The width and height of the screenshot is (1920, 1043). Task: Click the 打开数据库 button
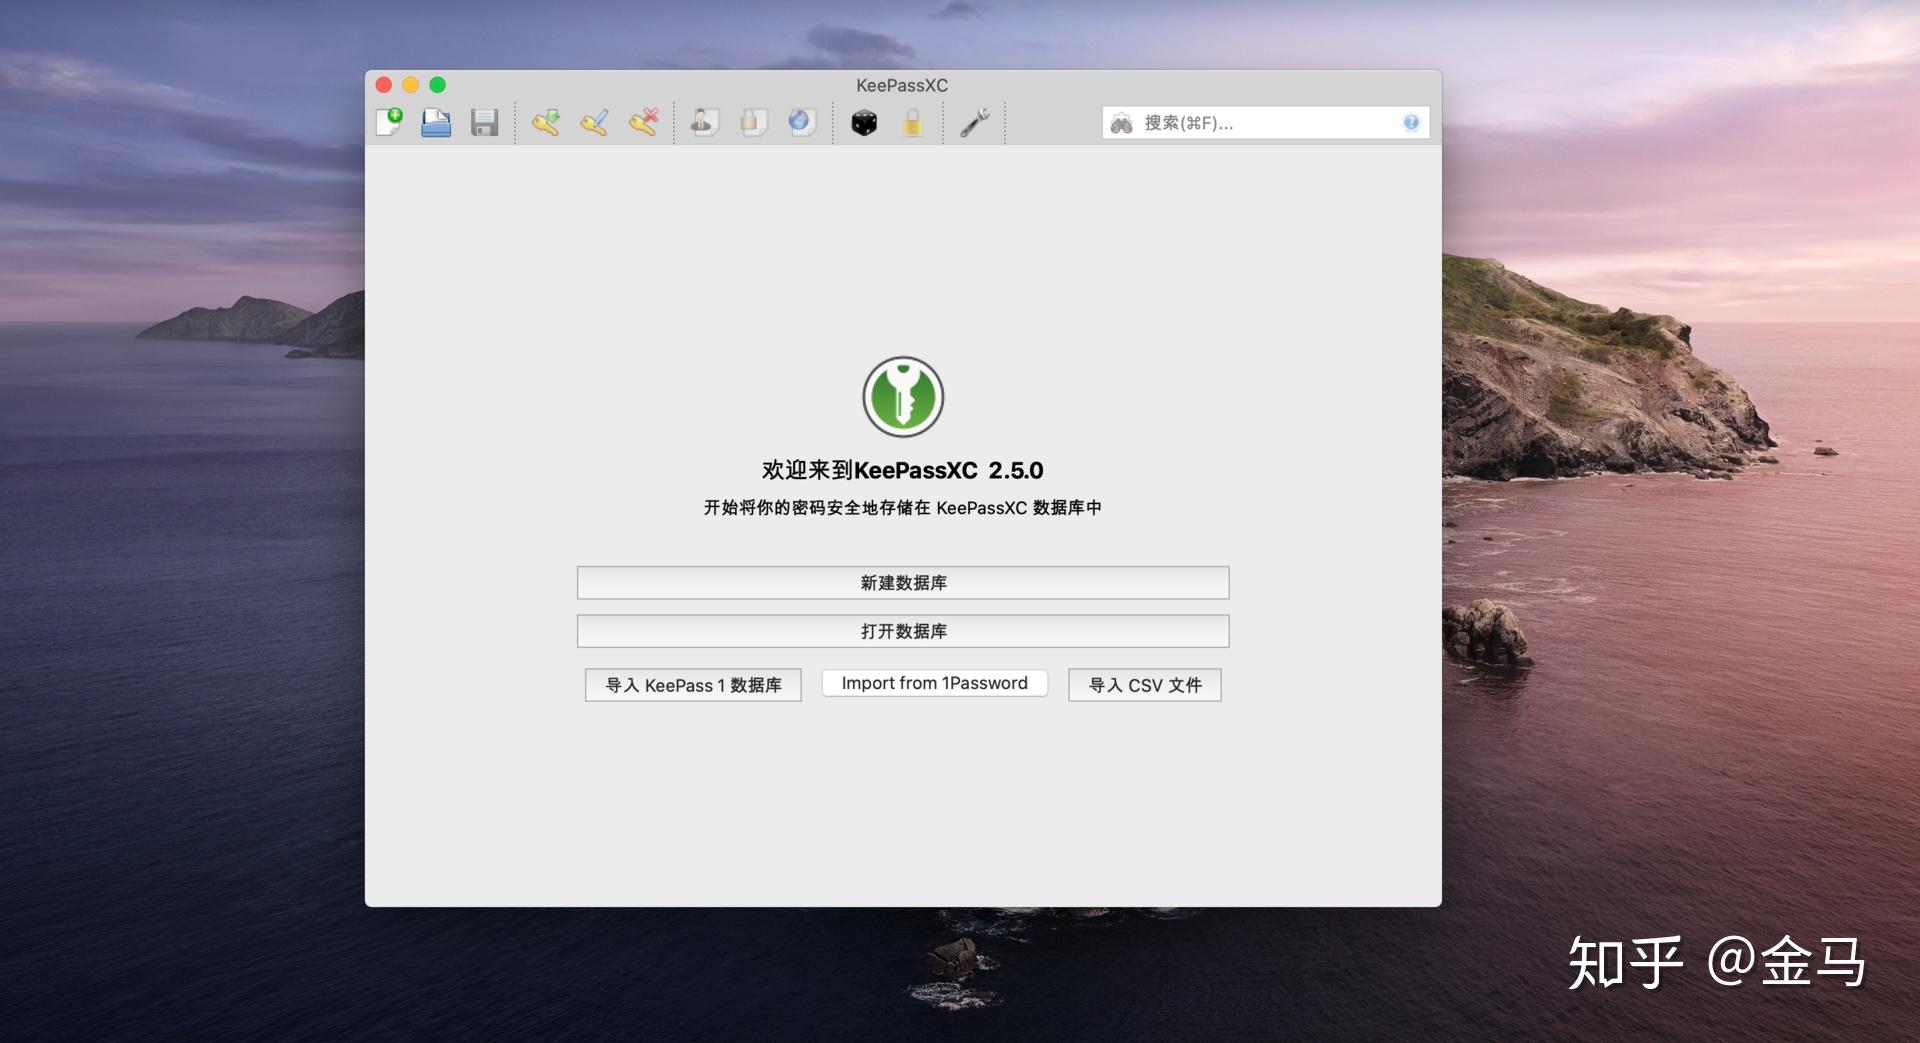pos(902,631)
